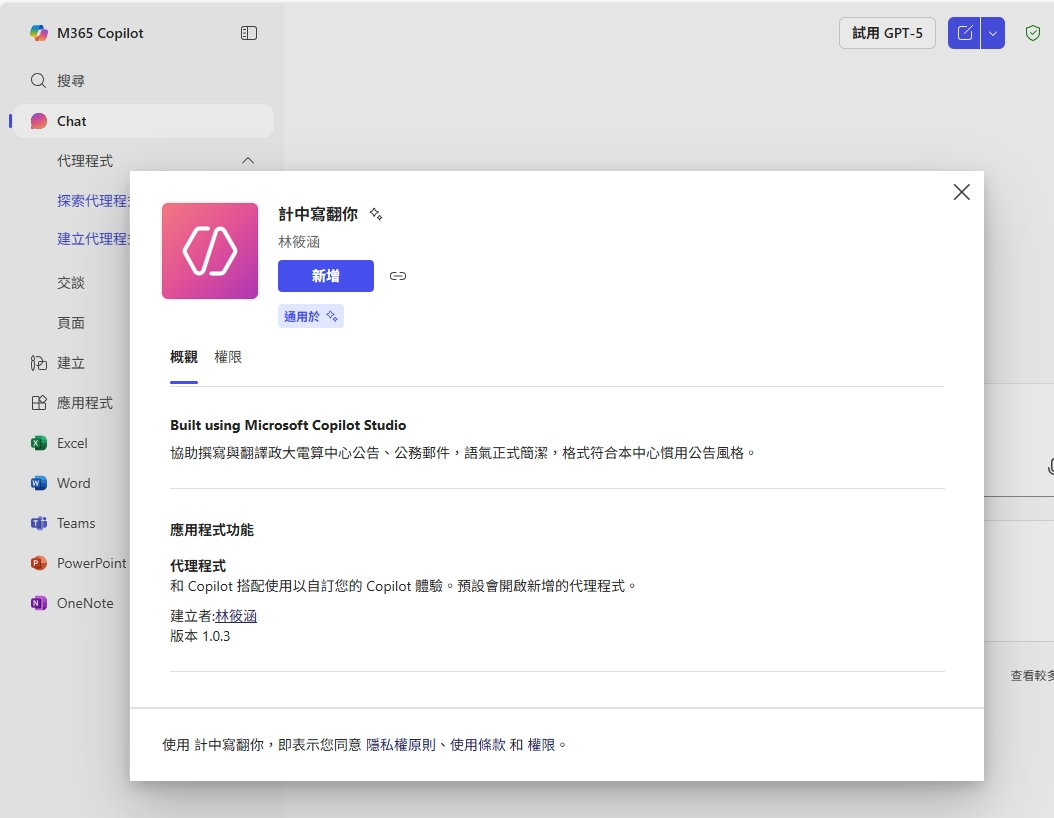Image resolution: width=1054 pixels, height=818 pixels.
Task: Close the agent details dialog
Action: (961, 192)
